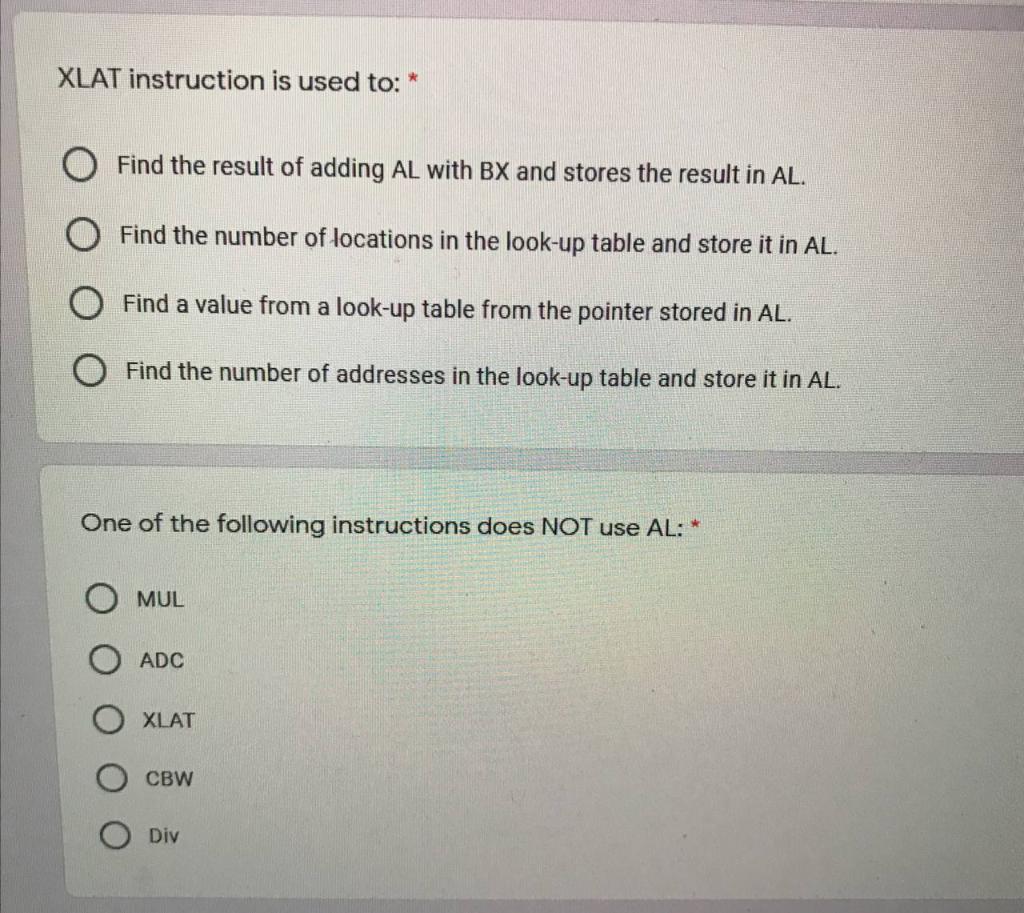Select the CBW answer option
1024x913 pixels.
[x=111, y=778]
